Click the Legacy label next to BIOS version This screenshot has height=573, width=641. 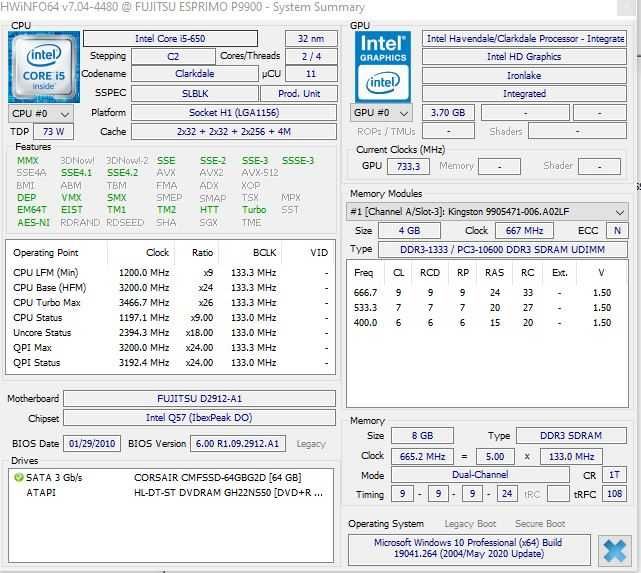click(311, 444)
